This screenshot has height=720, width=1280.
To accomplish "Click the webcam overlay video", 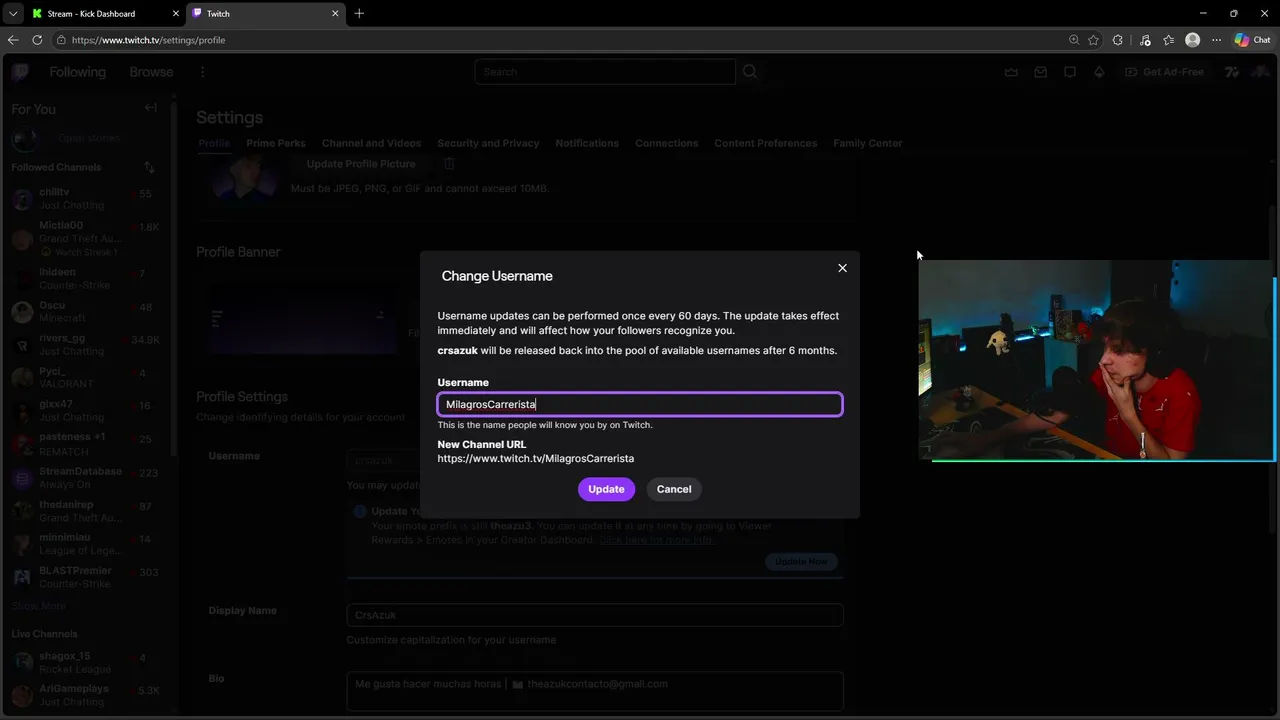I will pyautogui.click(x=1096, y=361).
